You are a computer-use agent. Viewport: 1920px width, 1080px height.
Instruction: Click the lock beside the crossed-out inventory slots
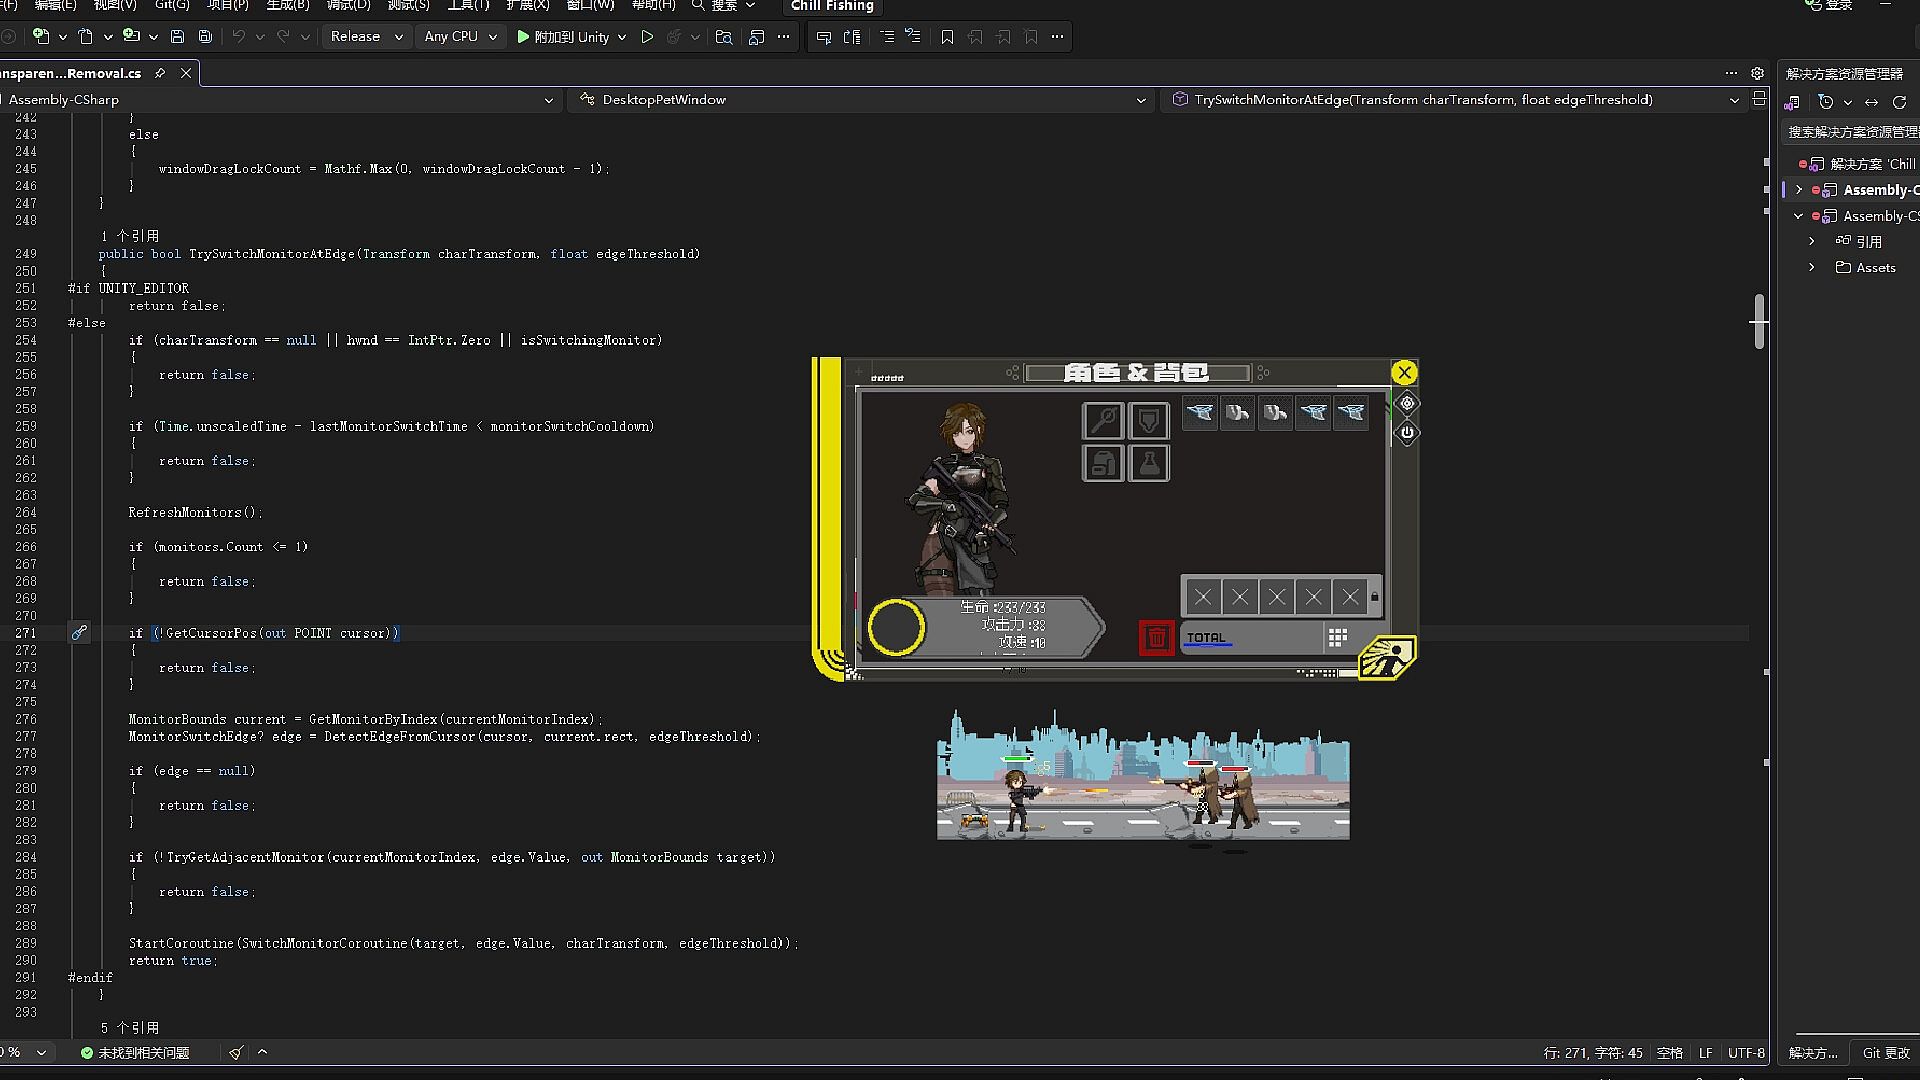pos(1374,597)
